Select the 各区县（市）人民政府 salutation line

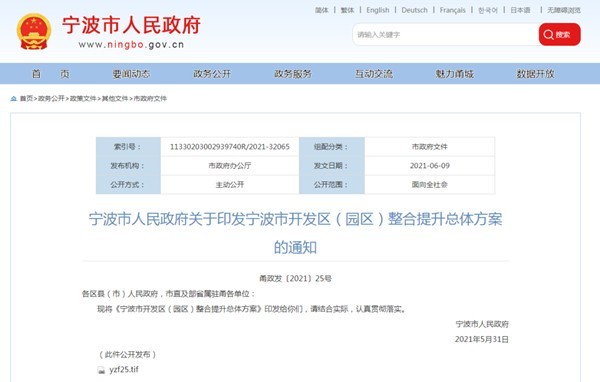(168, 294)
